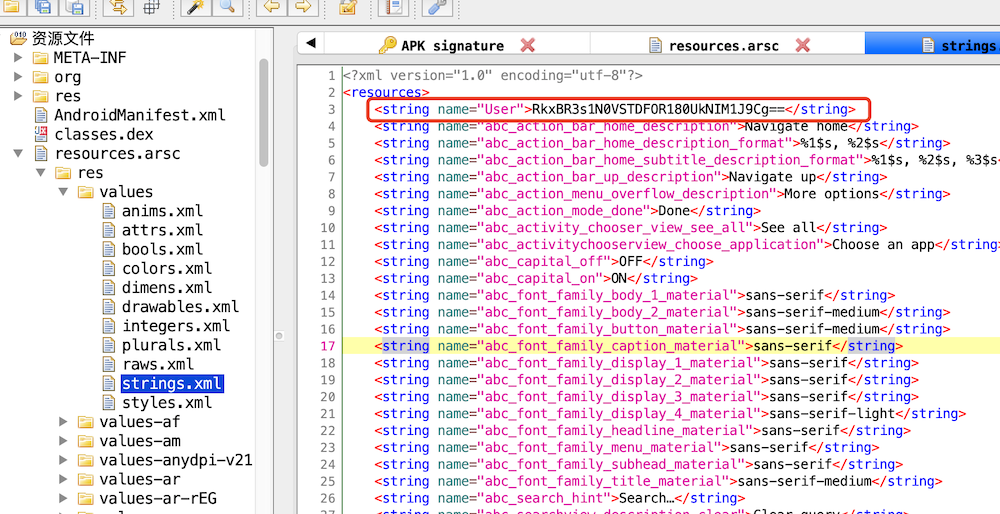
Task: Click the lock and pencil toolbar icon
Action: (348, 6)
